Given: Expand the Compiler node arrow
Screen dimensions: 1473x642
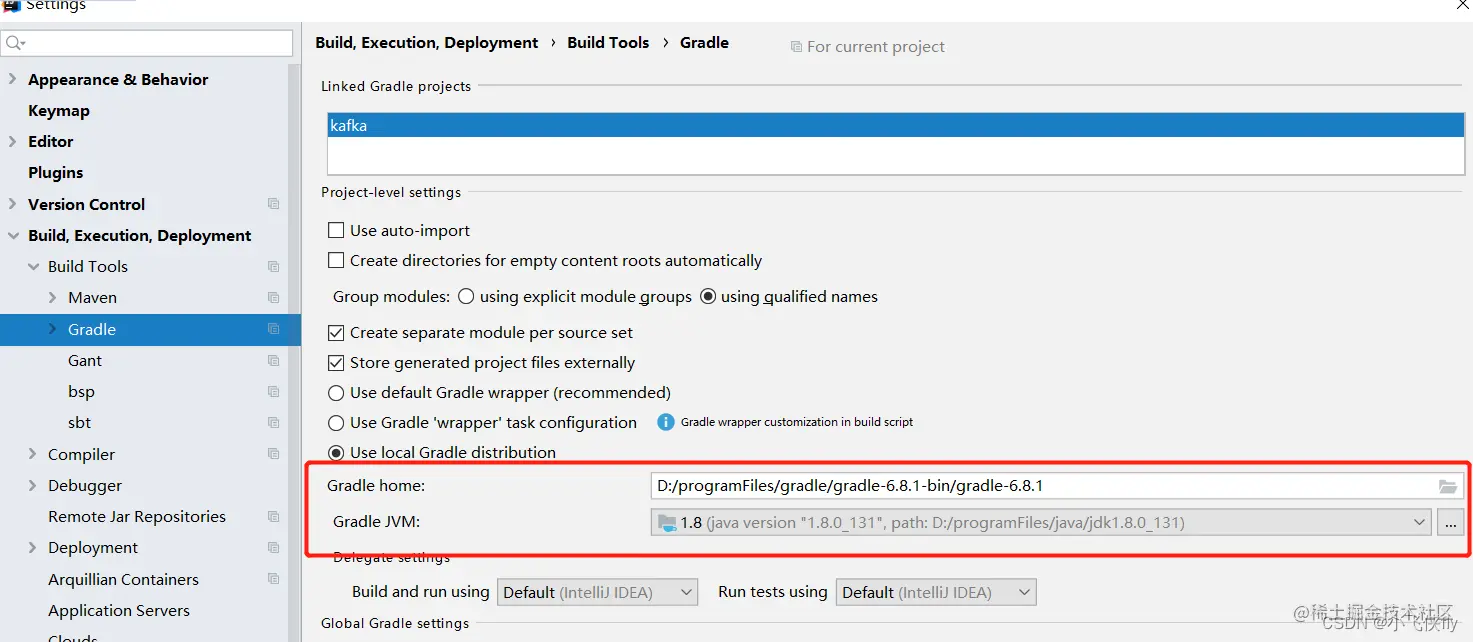Looking at the screenshot, I should click(33, 454).
